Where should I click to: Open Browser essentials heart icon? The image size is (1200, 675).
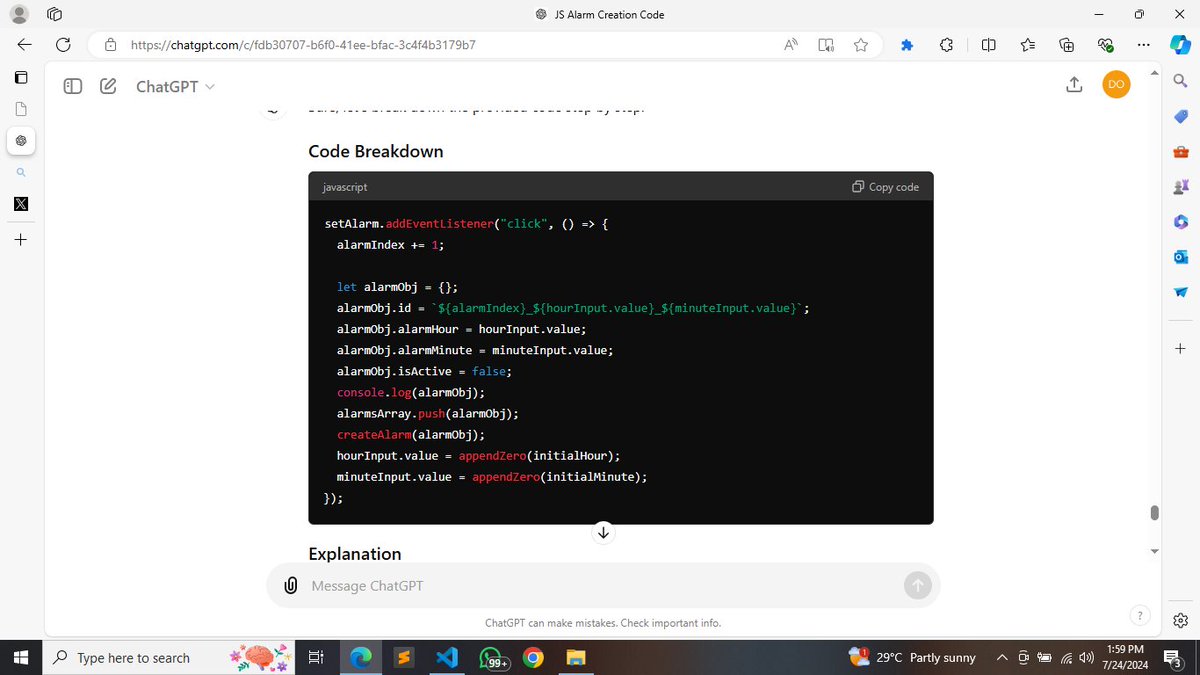click(x=1105, y=45)
